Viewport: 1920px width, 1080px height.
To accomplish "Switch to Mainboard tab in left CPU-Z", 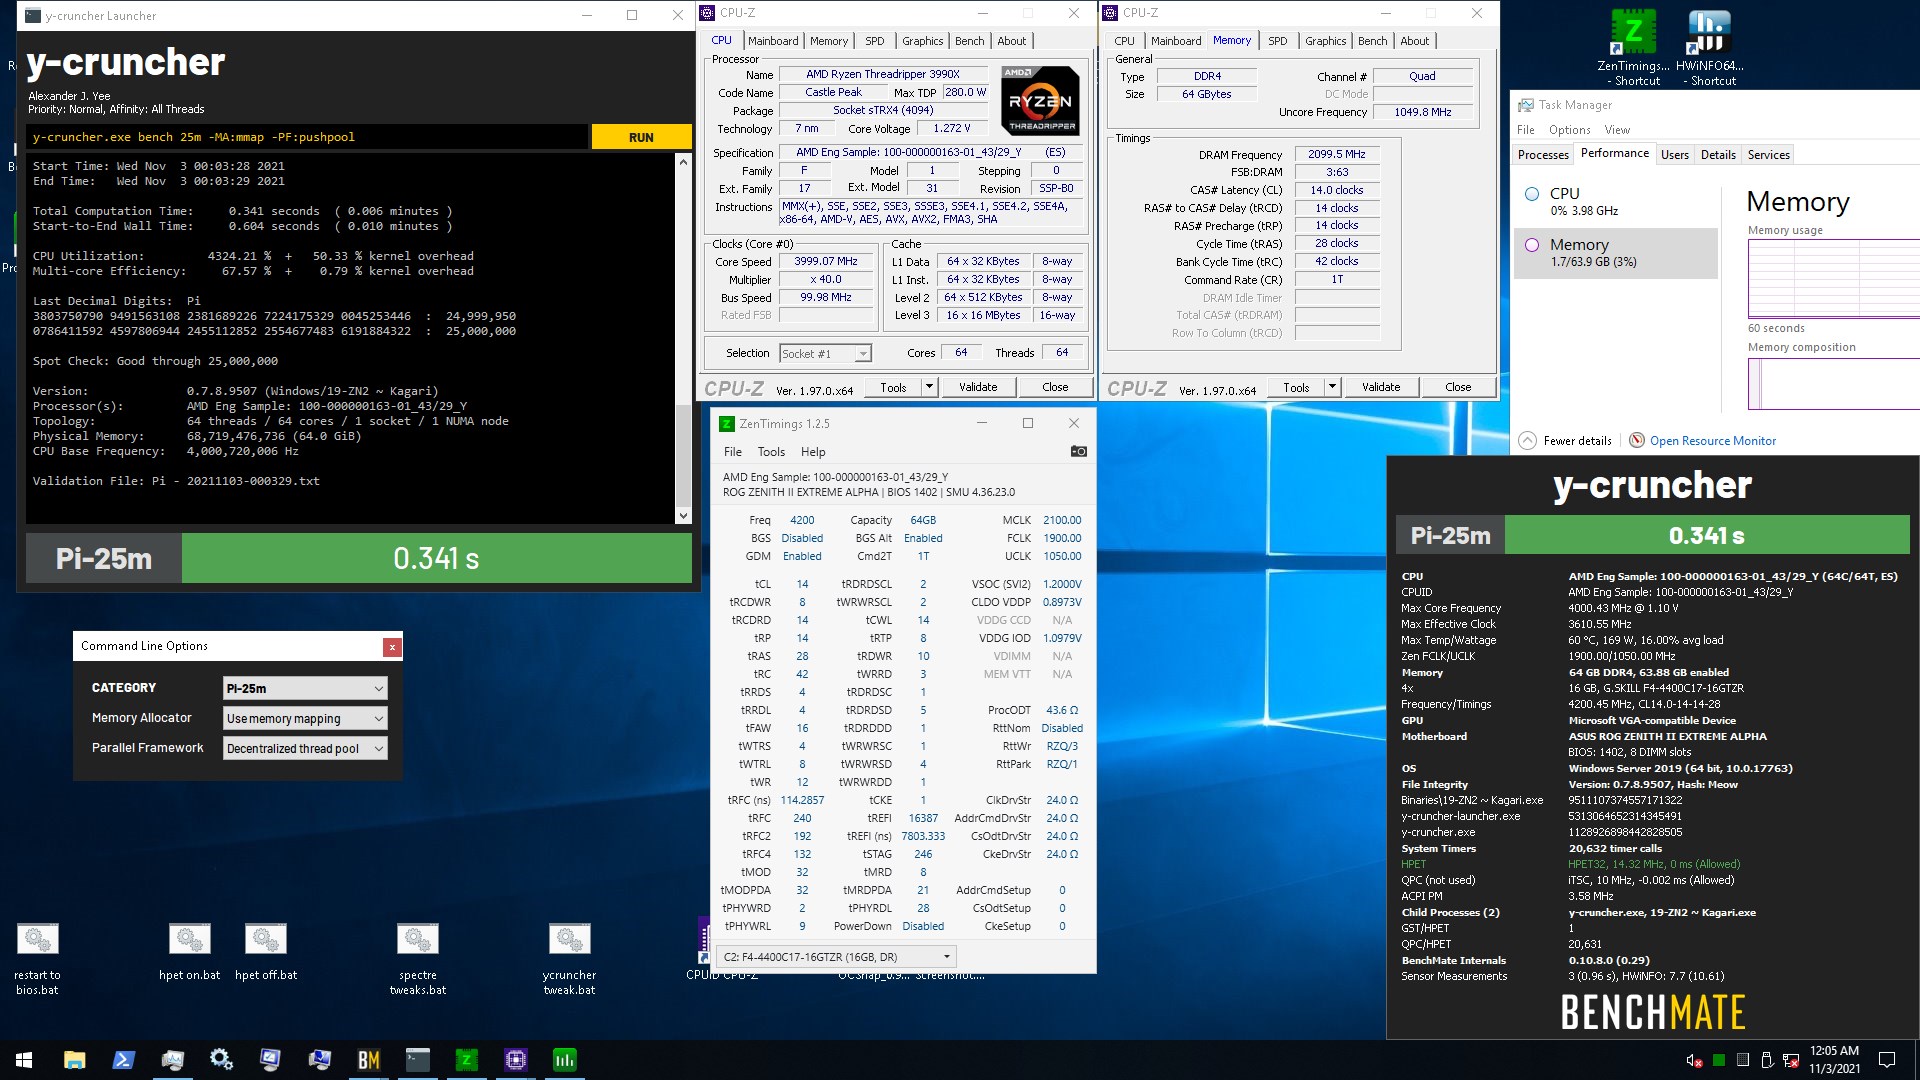I will point(773,41).
